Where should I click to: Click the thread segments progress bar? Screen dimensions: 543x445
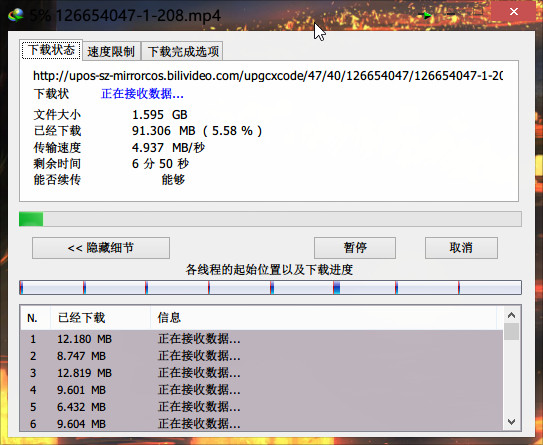pyautogui.click(x=270, y=287)
